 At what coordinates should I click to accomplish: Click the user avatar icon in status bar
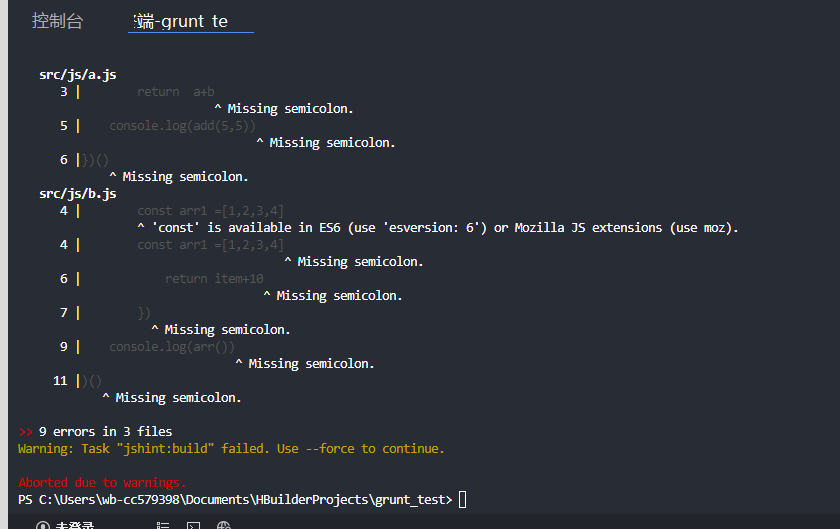tap(43, 525)
